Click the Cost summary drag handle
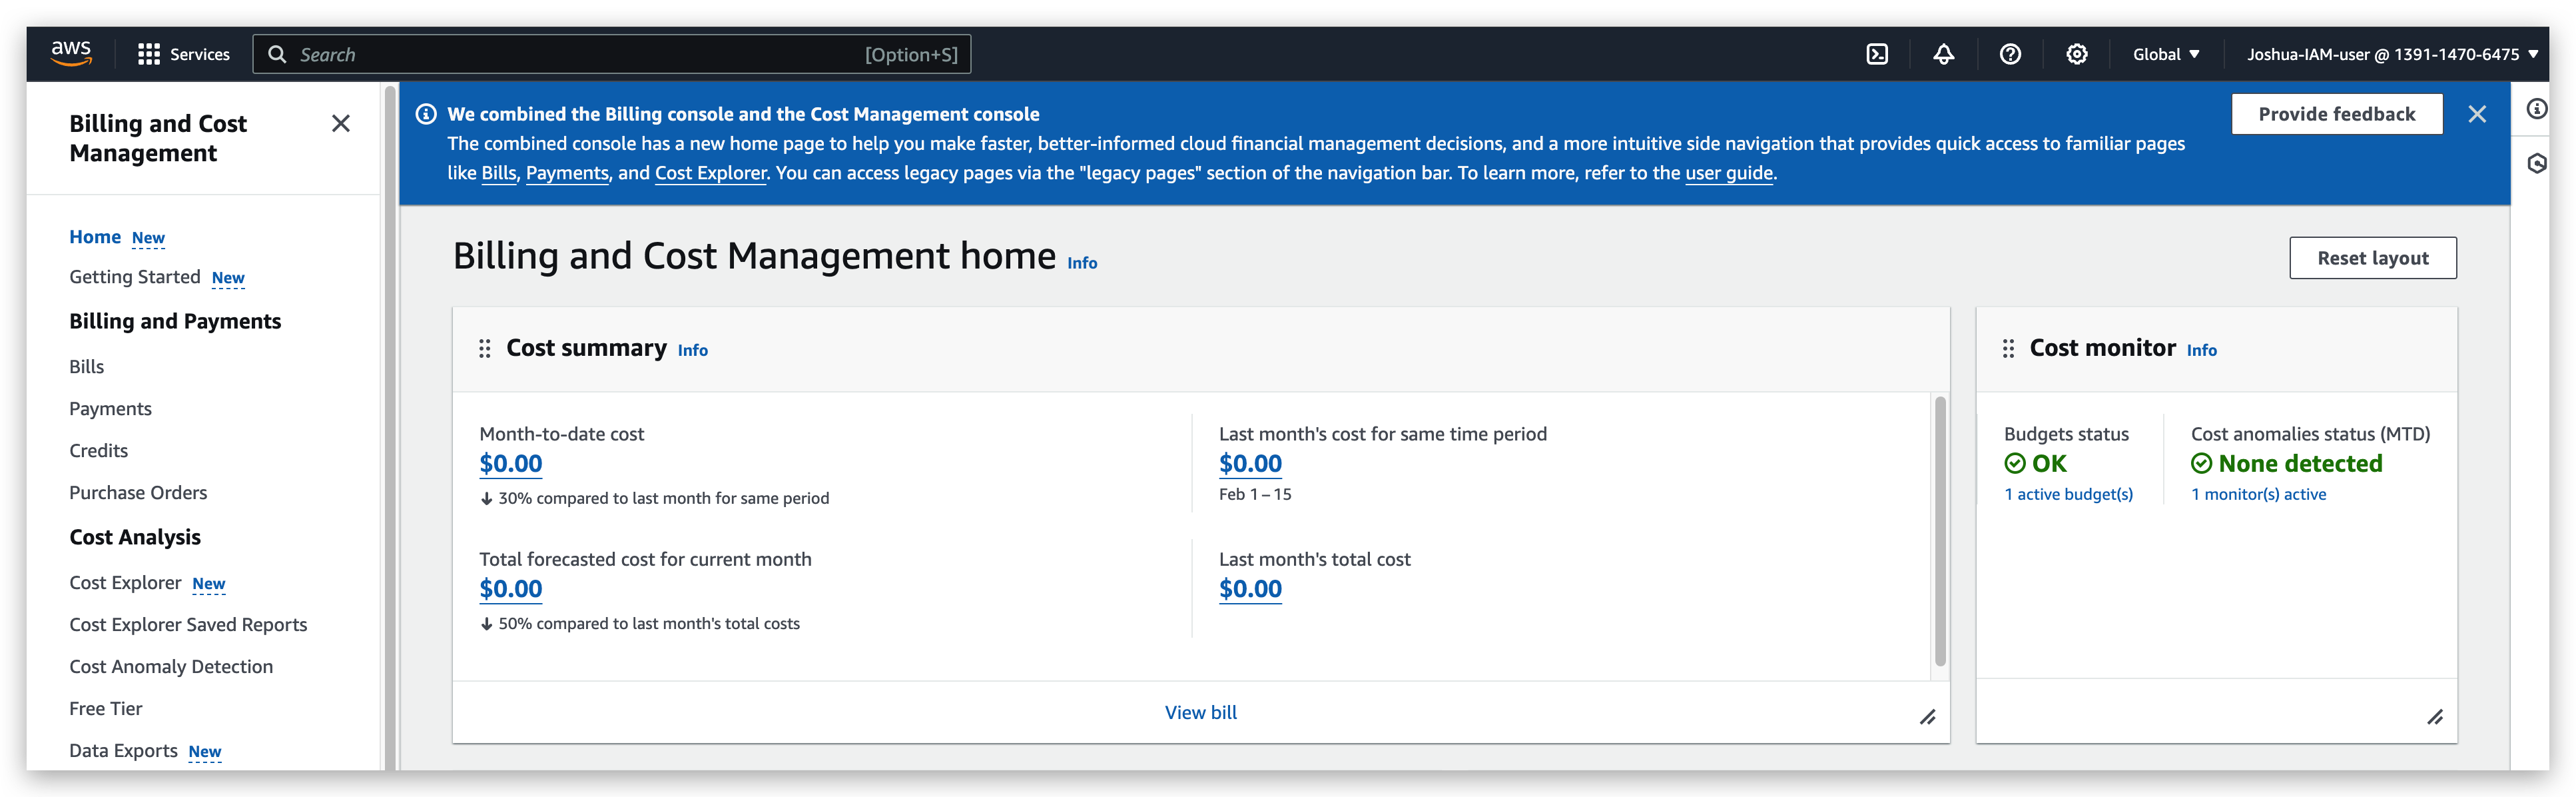 point(485,348)
